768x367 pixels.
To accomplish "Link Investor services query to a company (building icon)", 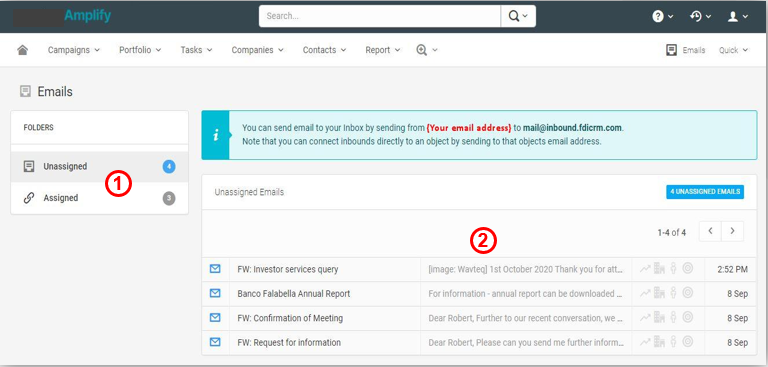I will pos(659,269).
